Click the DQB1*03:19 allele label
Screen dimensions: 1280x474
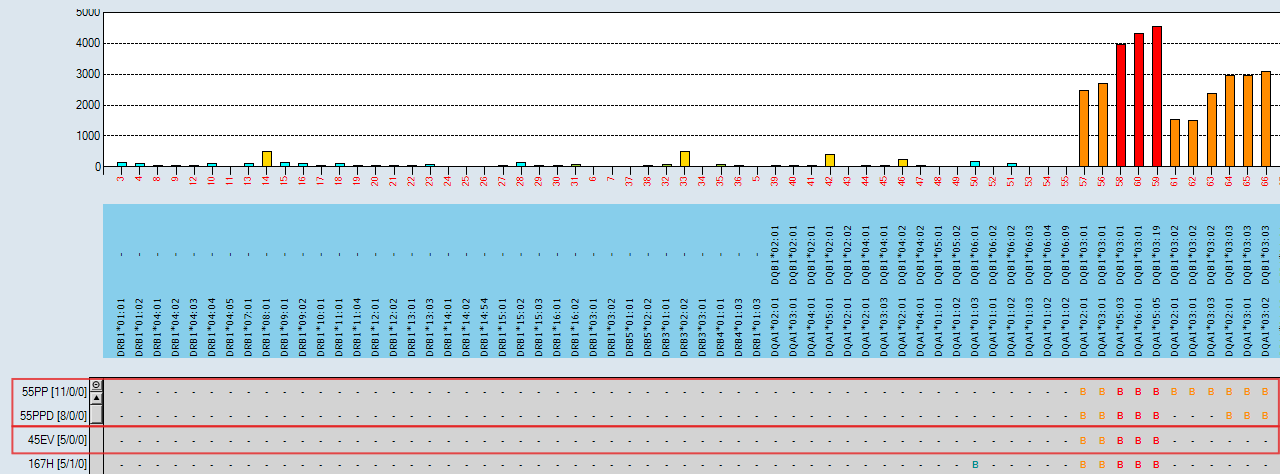click(x=1157, y=256)
